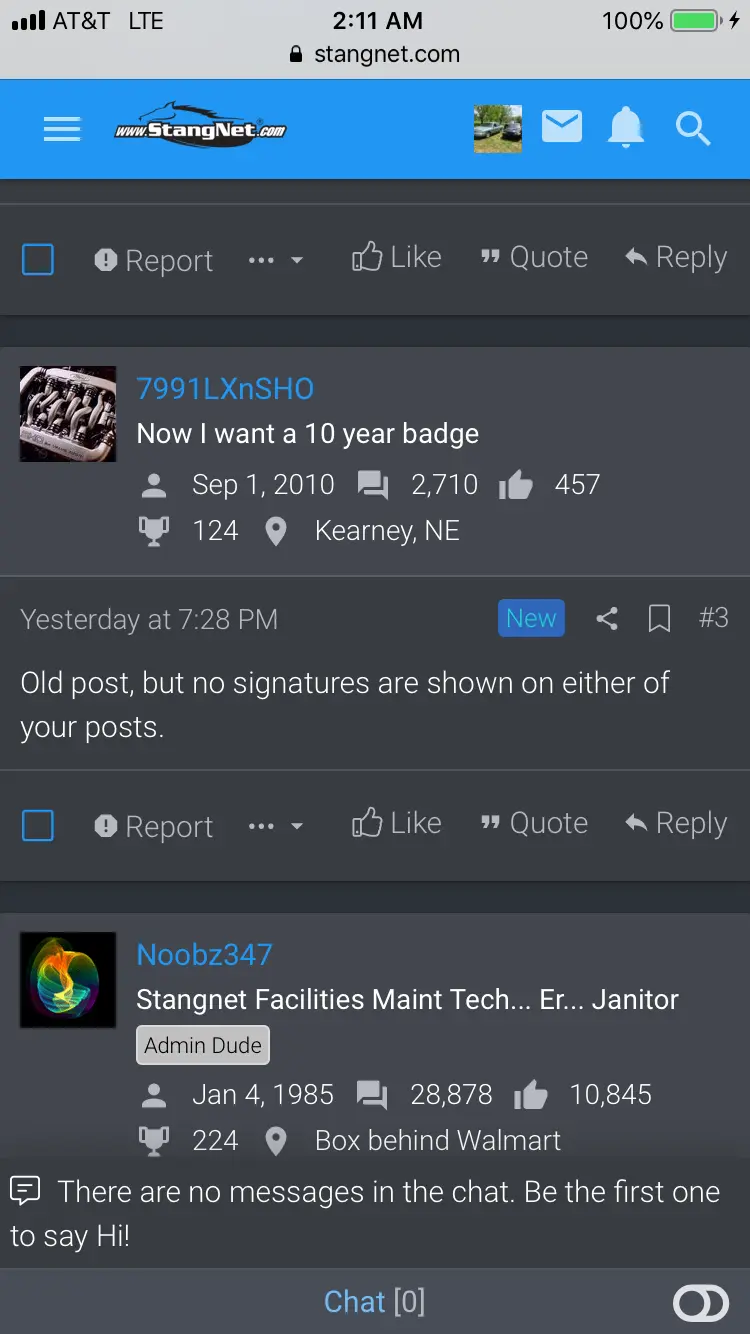Tap the StangNet logo

(200, 126)
